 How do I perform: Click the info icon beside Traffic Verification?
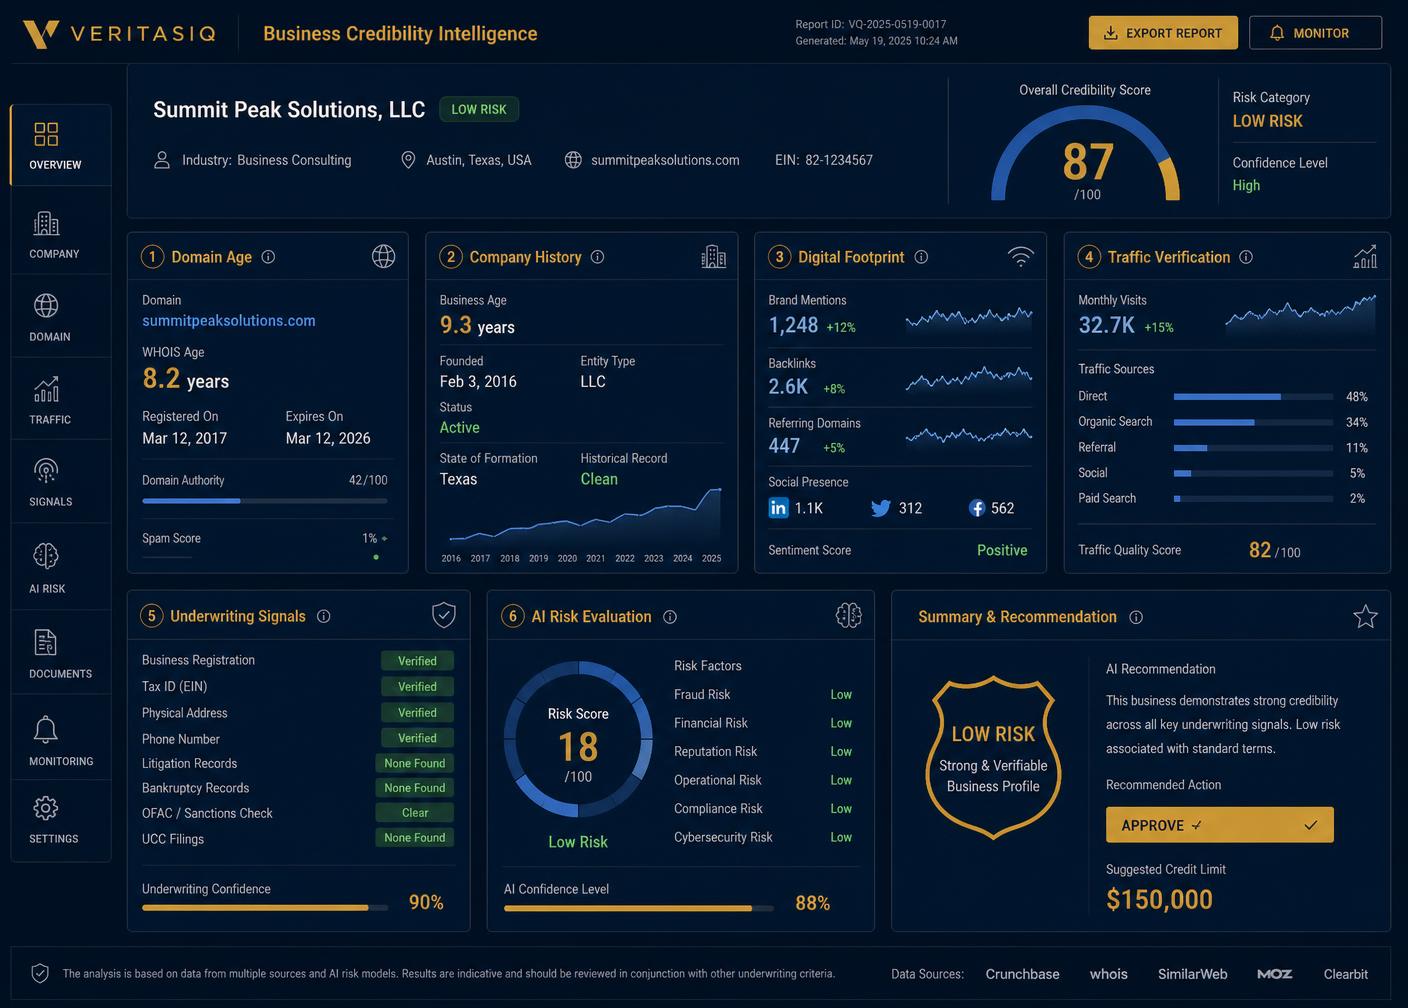(1246, 257)
